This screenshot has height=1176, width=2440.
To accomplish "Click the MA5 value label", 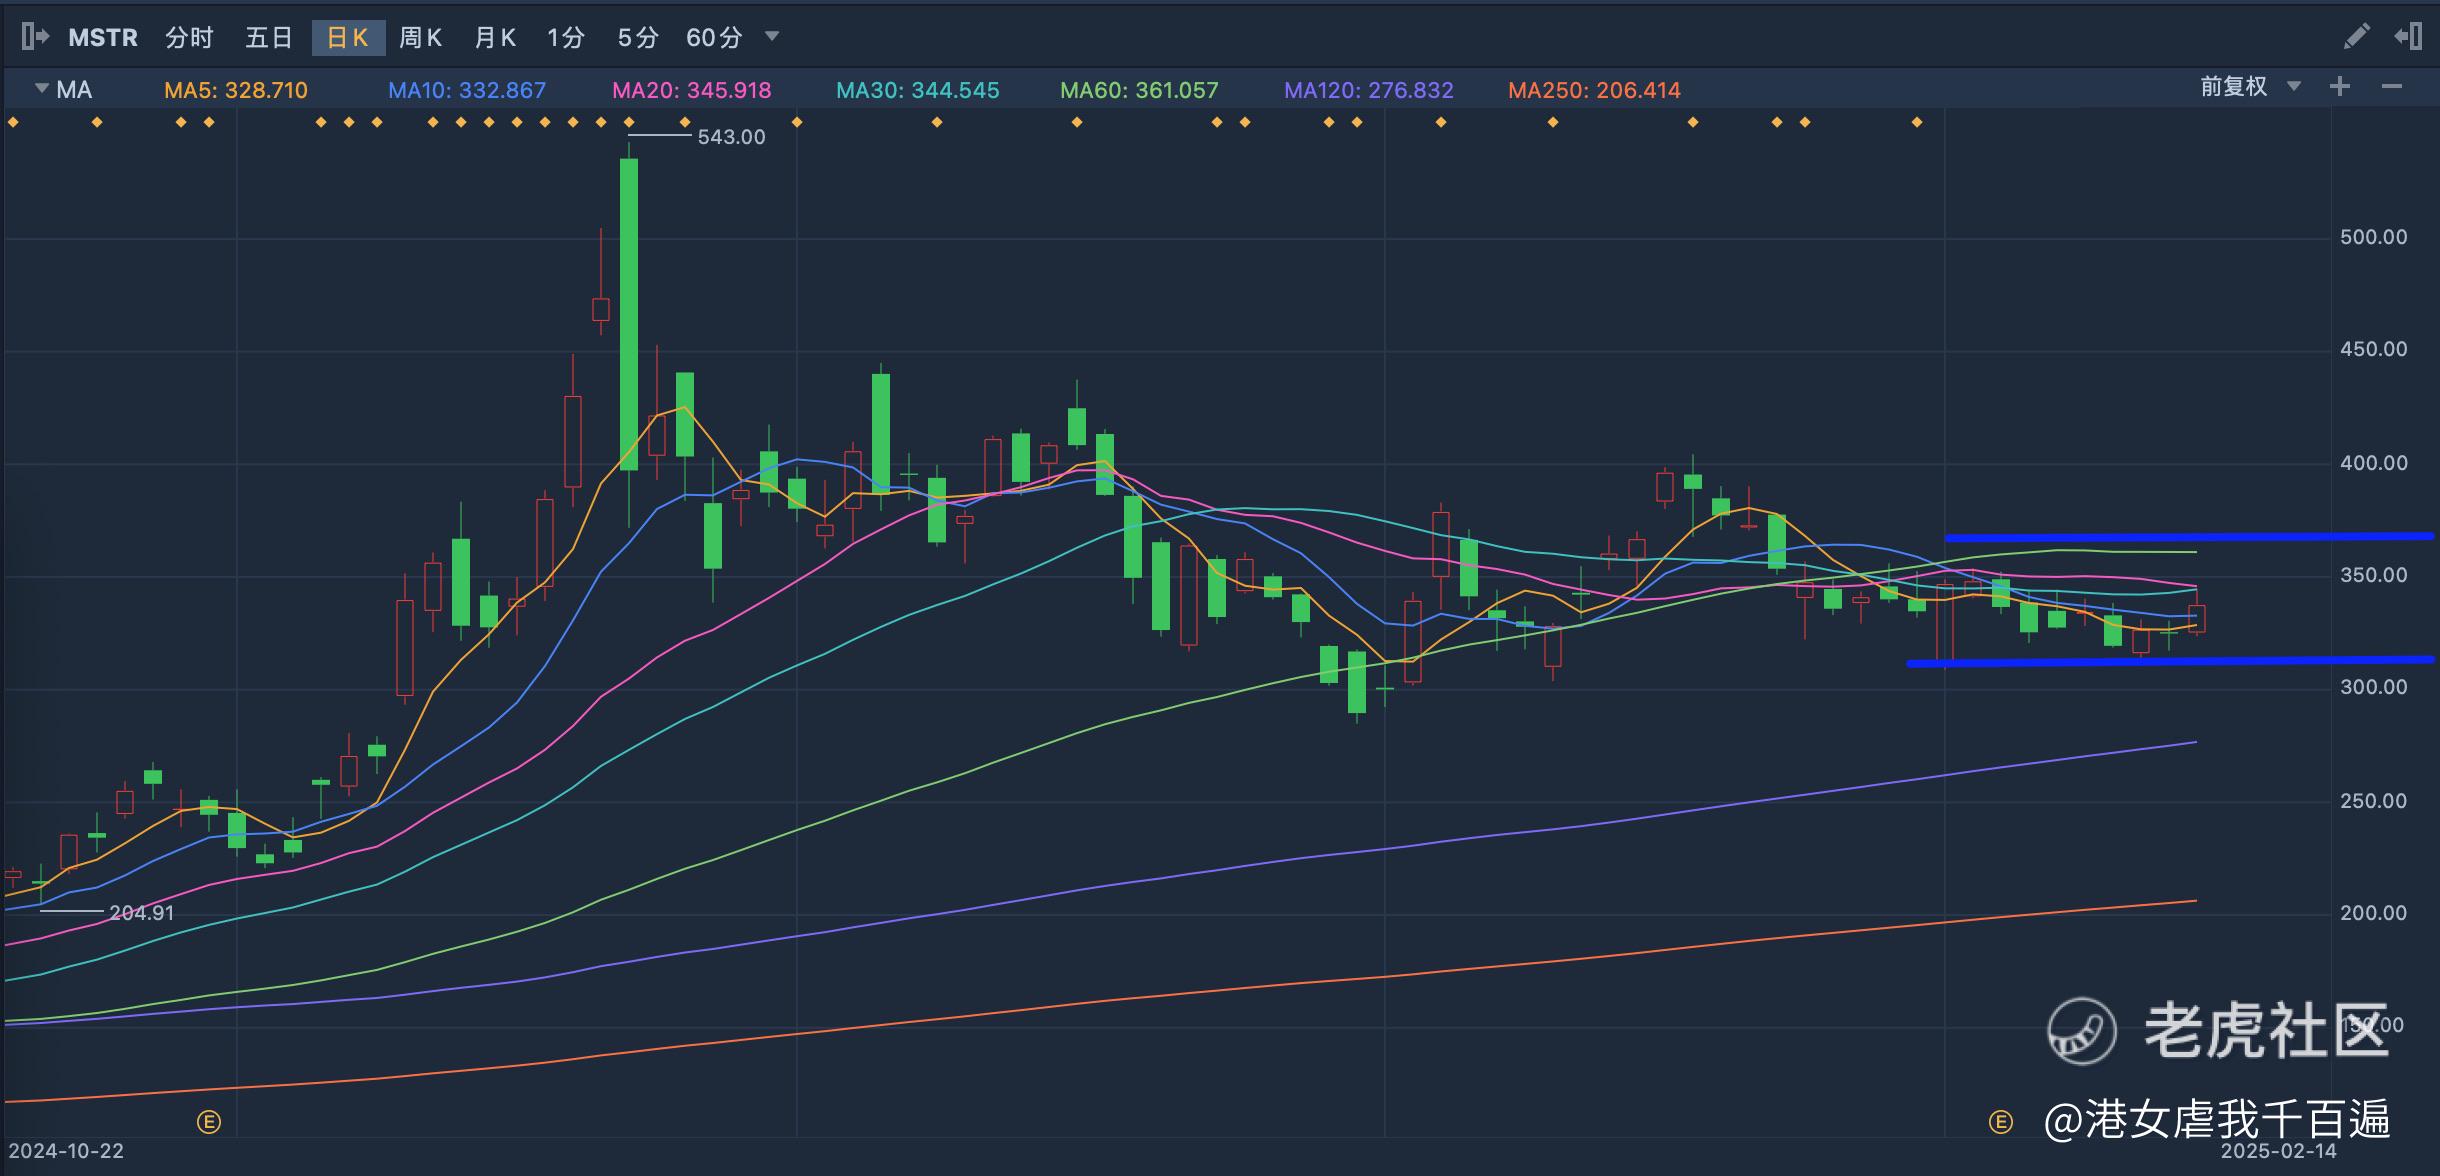I will point(236,90).
